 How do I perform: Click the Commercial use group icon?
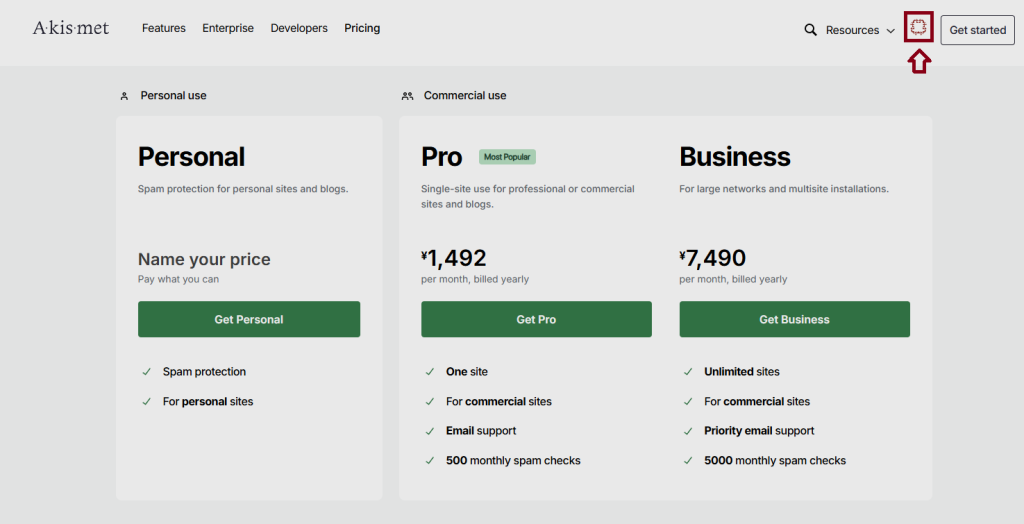pos(407,96)
